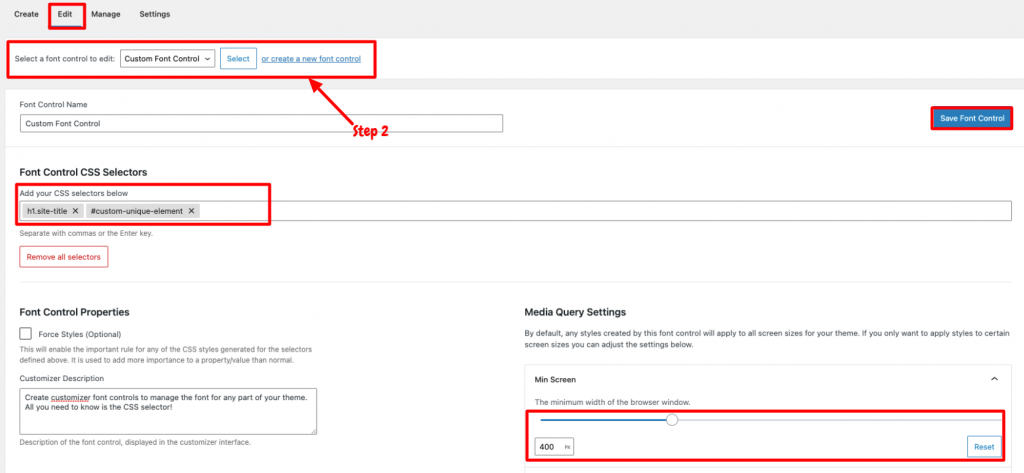Click the 'Font Control CSS Selectors' heading
The image size is (1024, 473).
click(x=84, y=172)
